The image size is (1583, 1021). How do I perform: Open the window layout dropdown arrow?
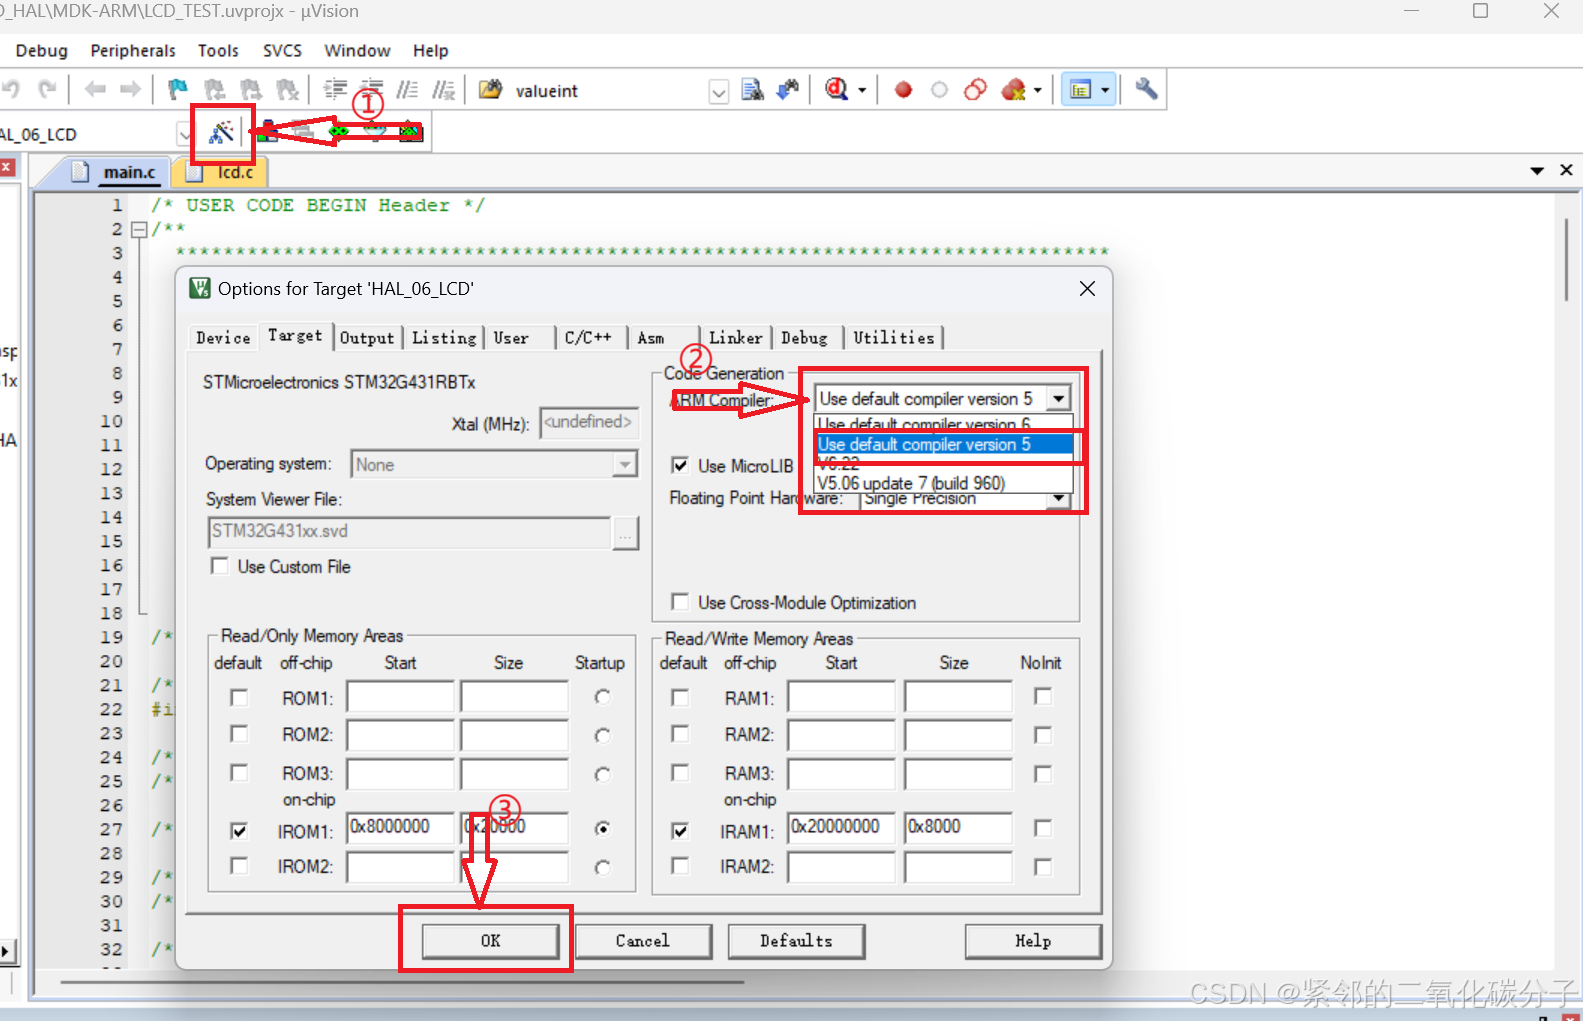coord(1105,91)
